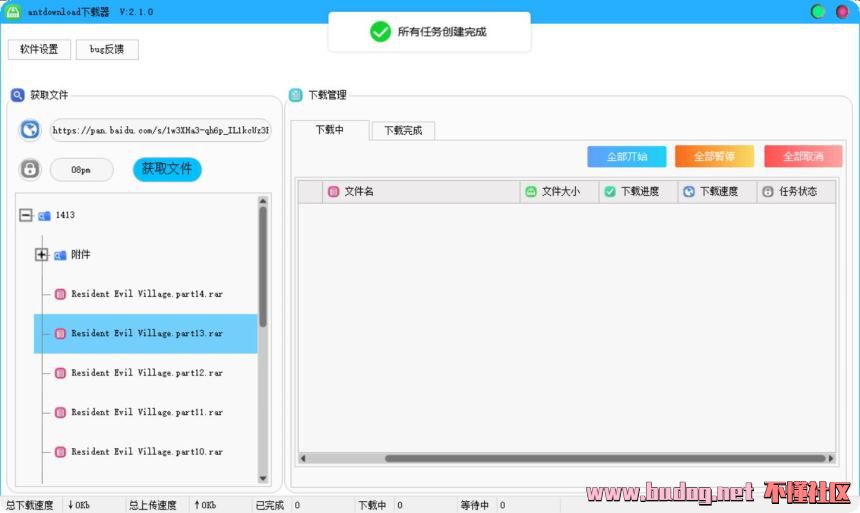Click the 下载进度 header checkmark icon
Image resolution: width=860 pixels, height=513 pixels.
[610, 191]
